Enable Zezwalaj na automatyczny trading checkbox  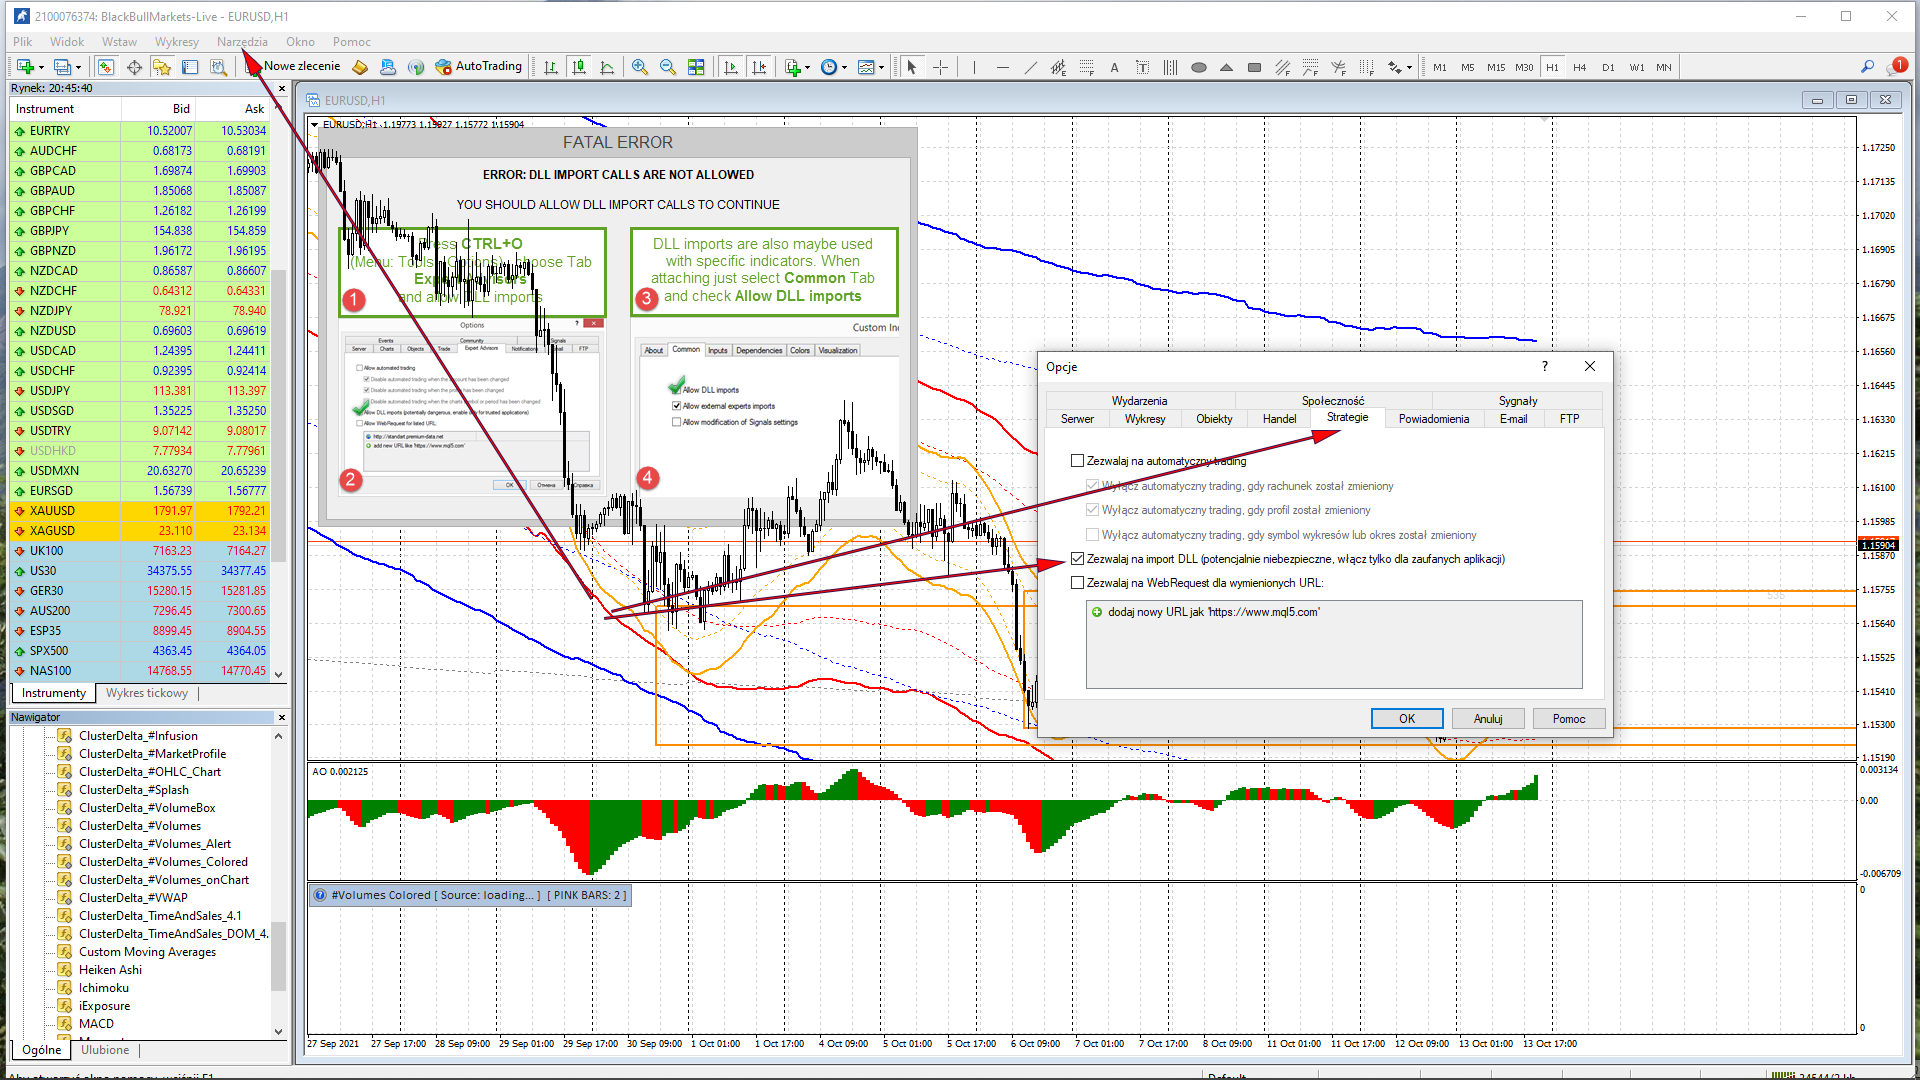pyautogui.click(x=1077, y=461)
